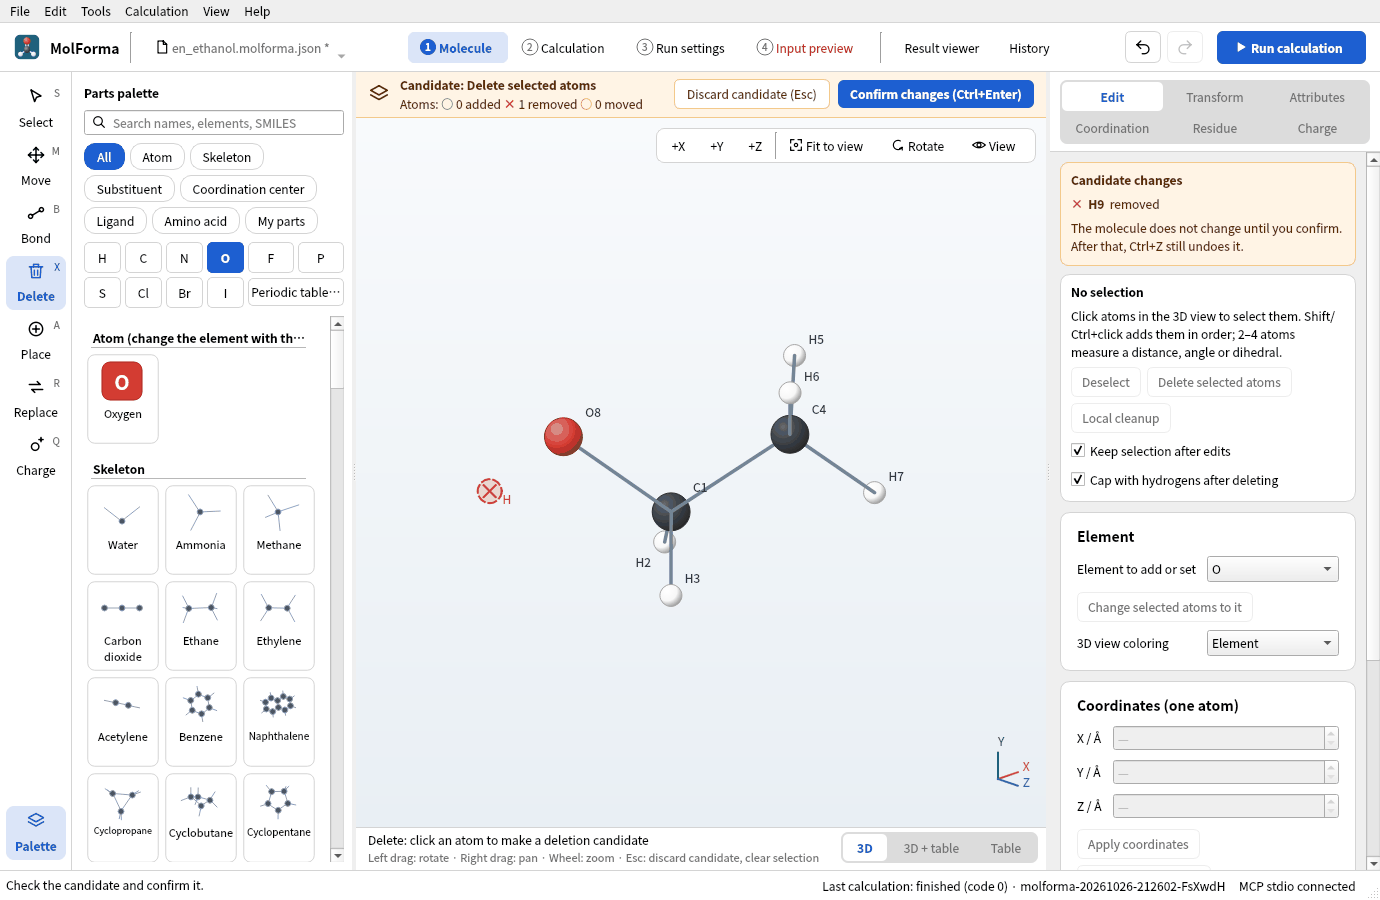Open the Palette panel icon
This screenshot has width=1380, height=900.
coord(36,820)
